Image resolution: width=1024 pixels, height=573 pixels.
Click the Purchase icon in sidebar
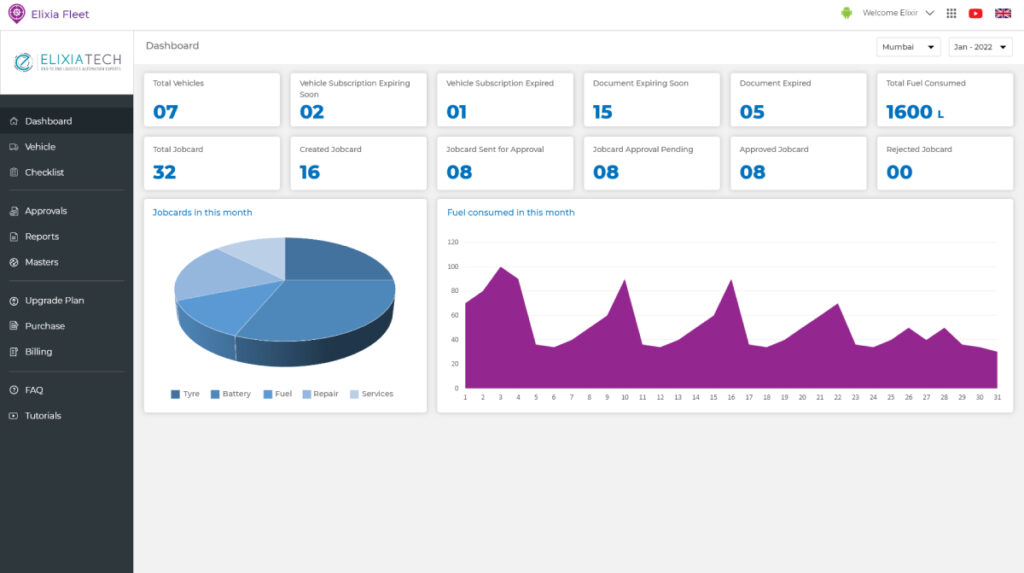click(x=14, y=326)
